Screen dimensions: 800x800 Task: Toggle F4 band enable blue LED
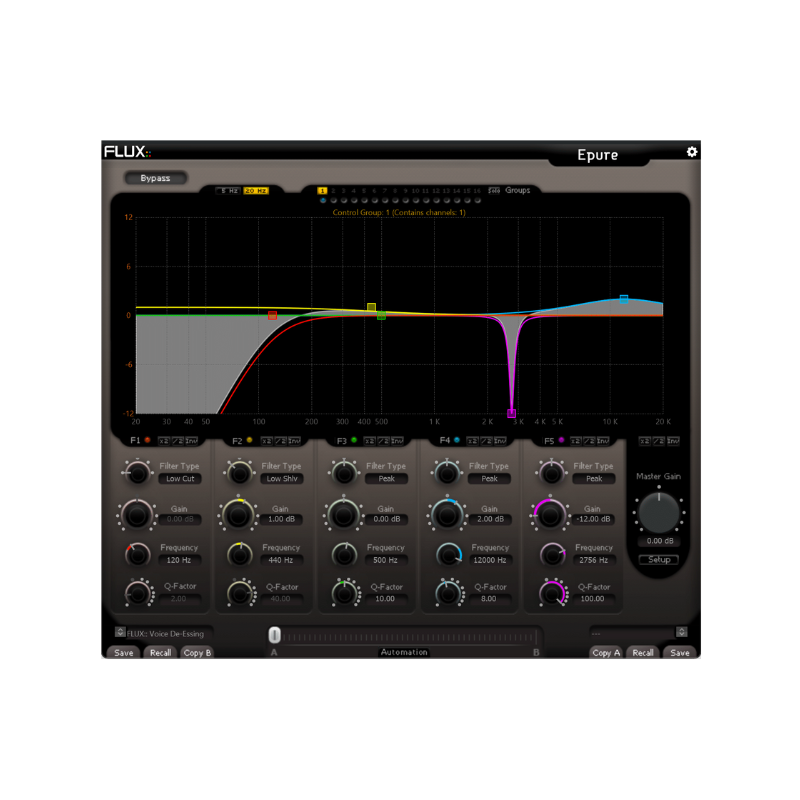(457, 440)
